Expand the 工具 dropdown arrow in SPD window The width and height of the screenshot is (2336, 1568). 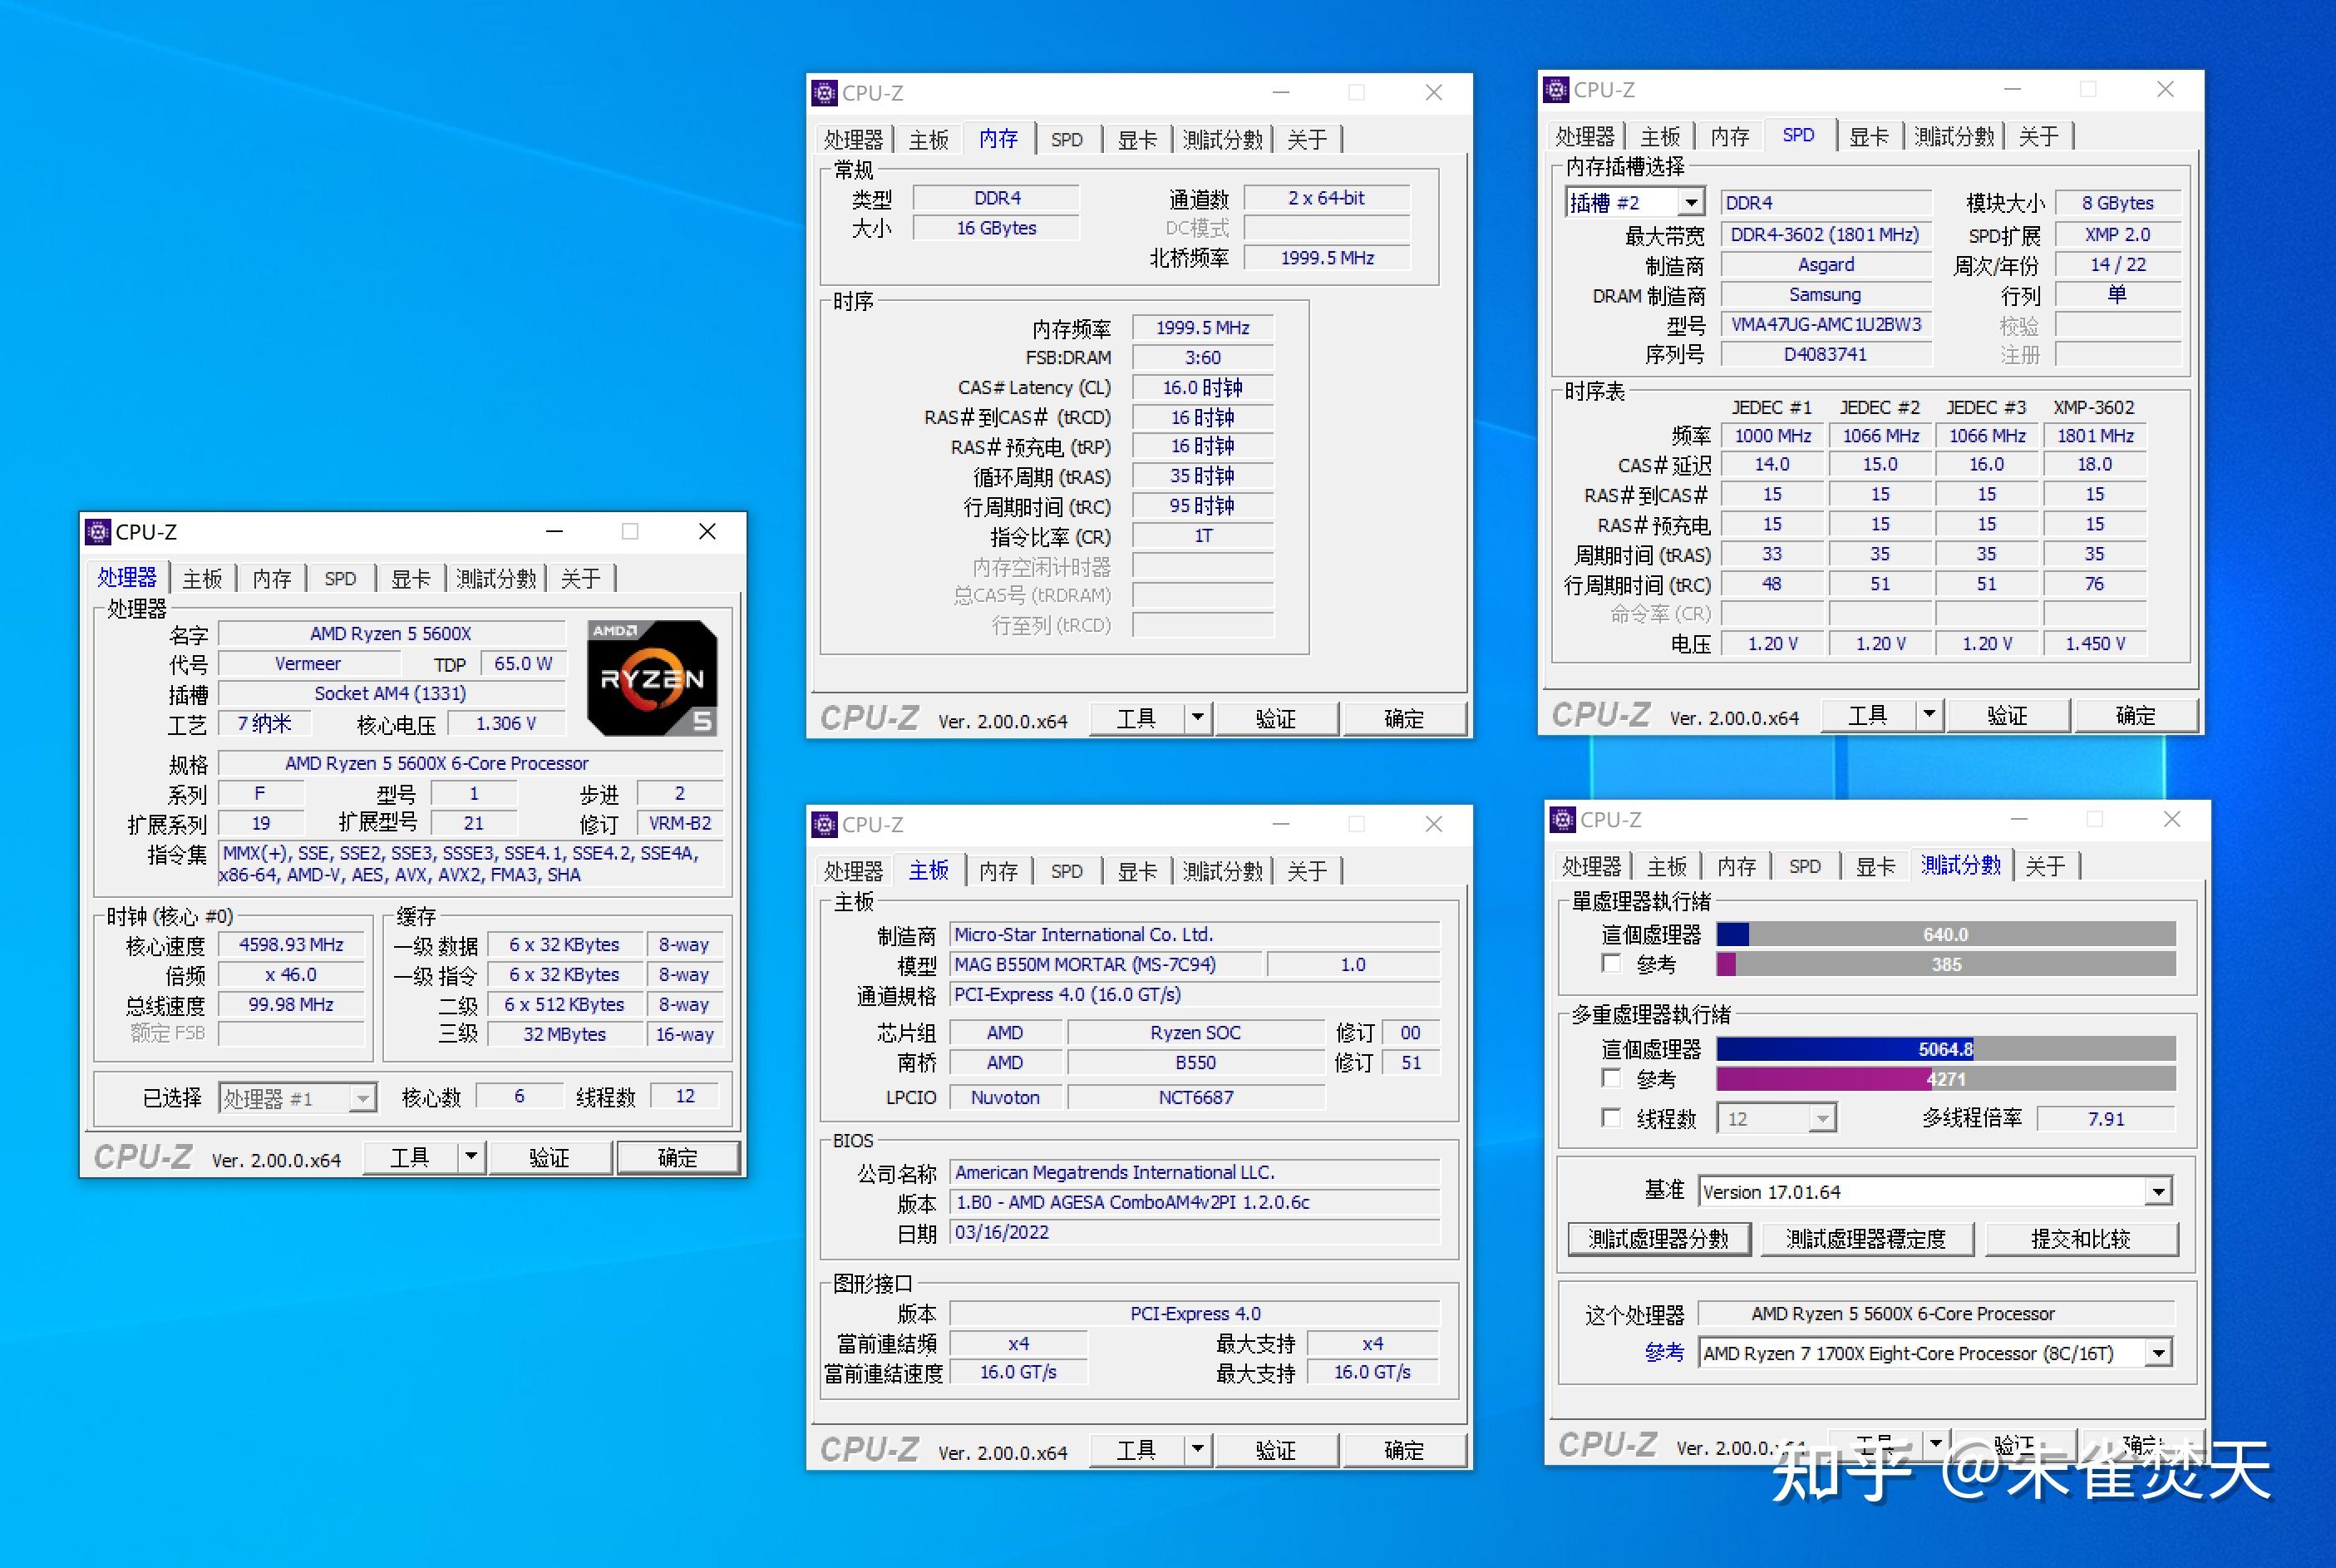pyautogui.click(x=1929, y=715)
